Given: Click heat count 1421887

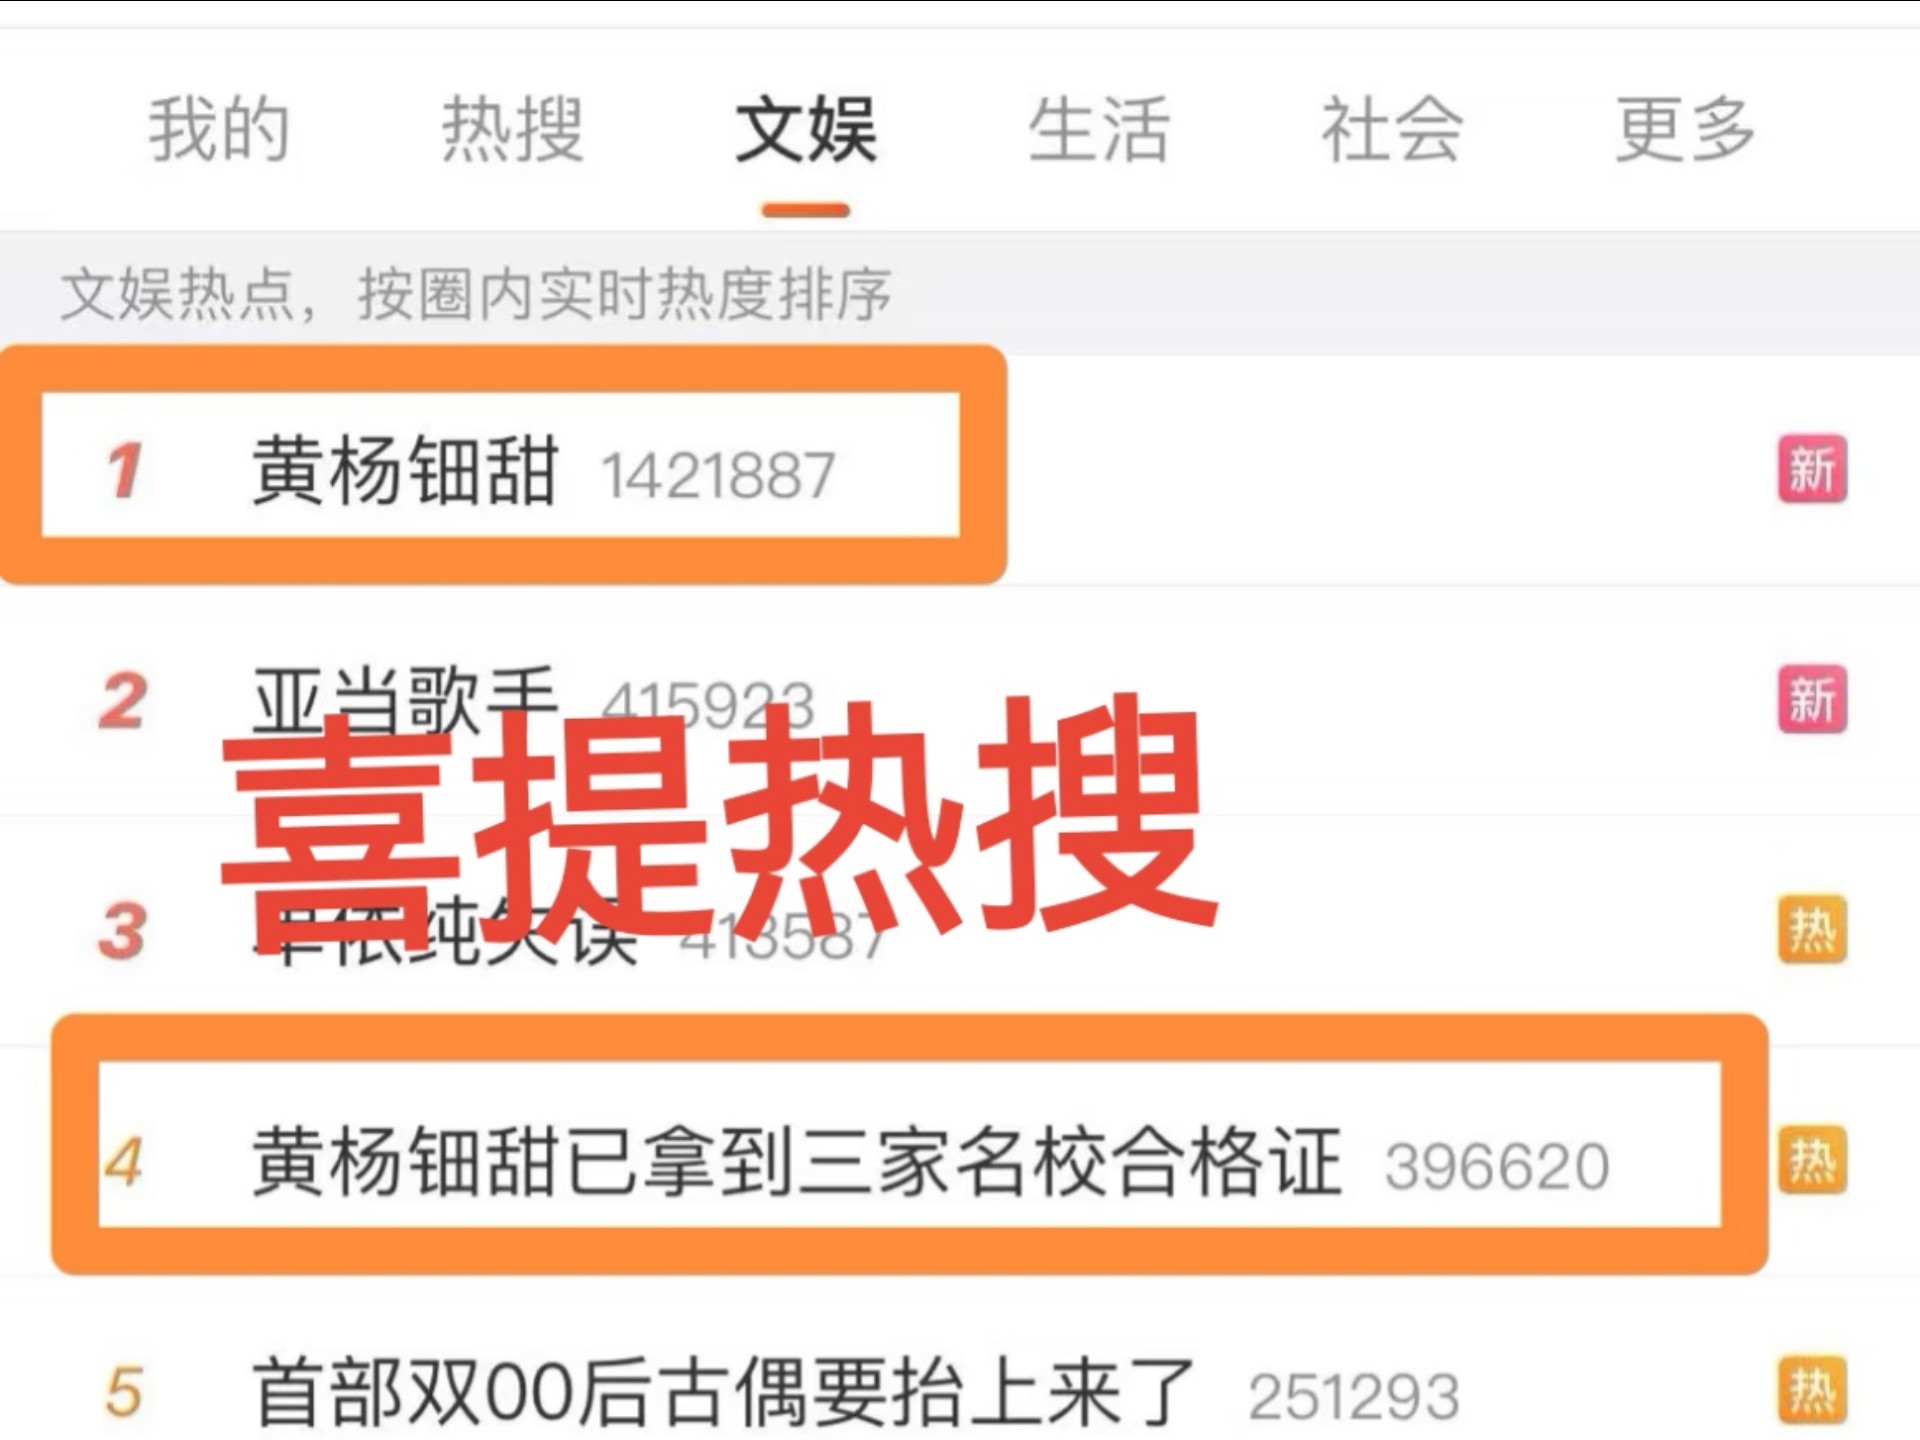Looking at the screenshot, I should point(717,475).
